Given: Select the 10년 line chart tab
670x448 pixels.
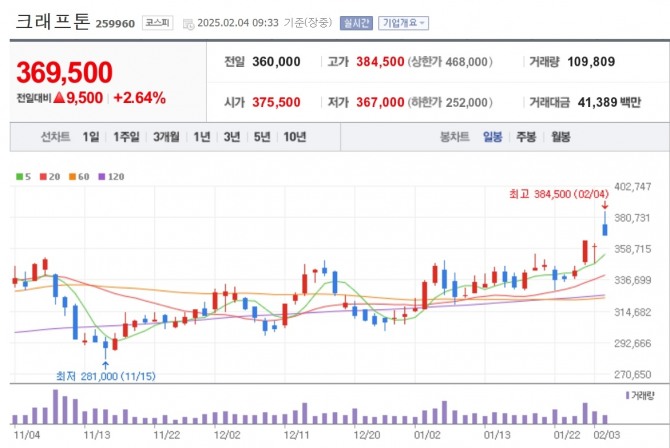Looking at the screenshot, I should pos(295,137).
